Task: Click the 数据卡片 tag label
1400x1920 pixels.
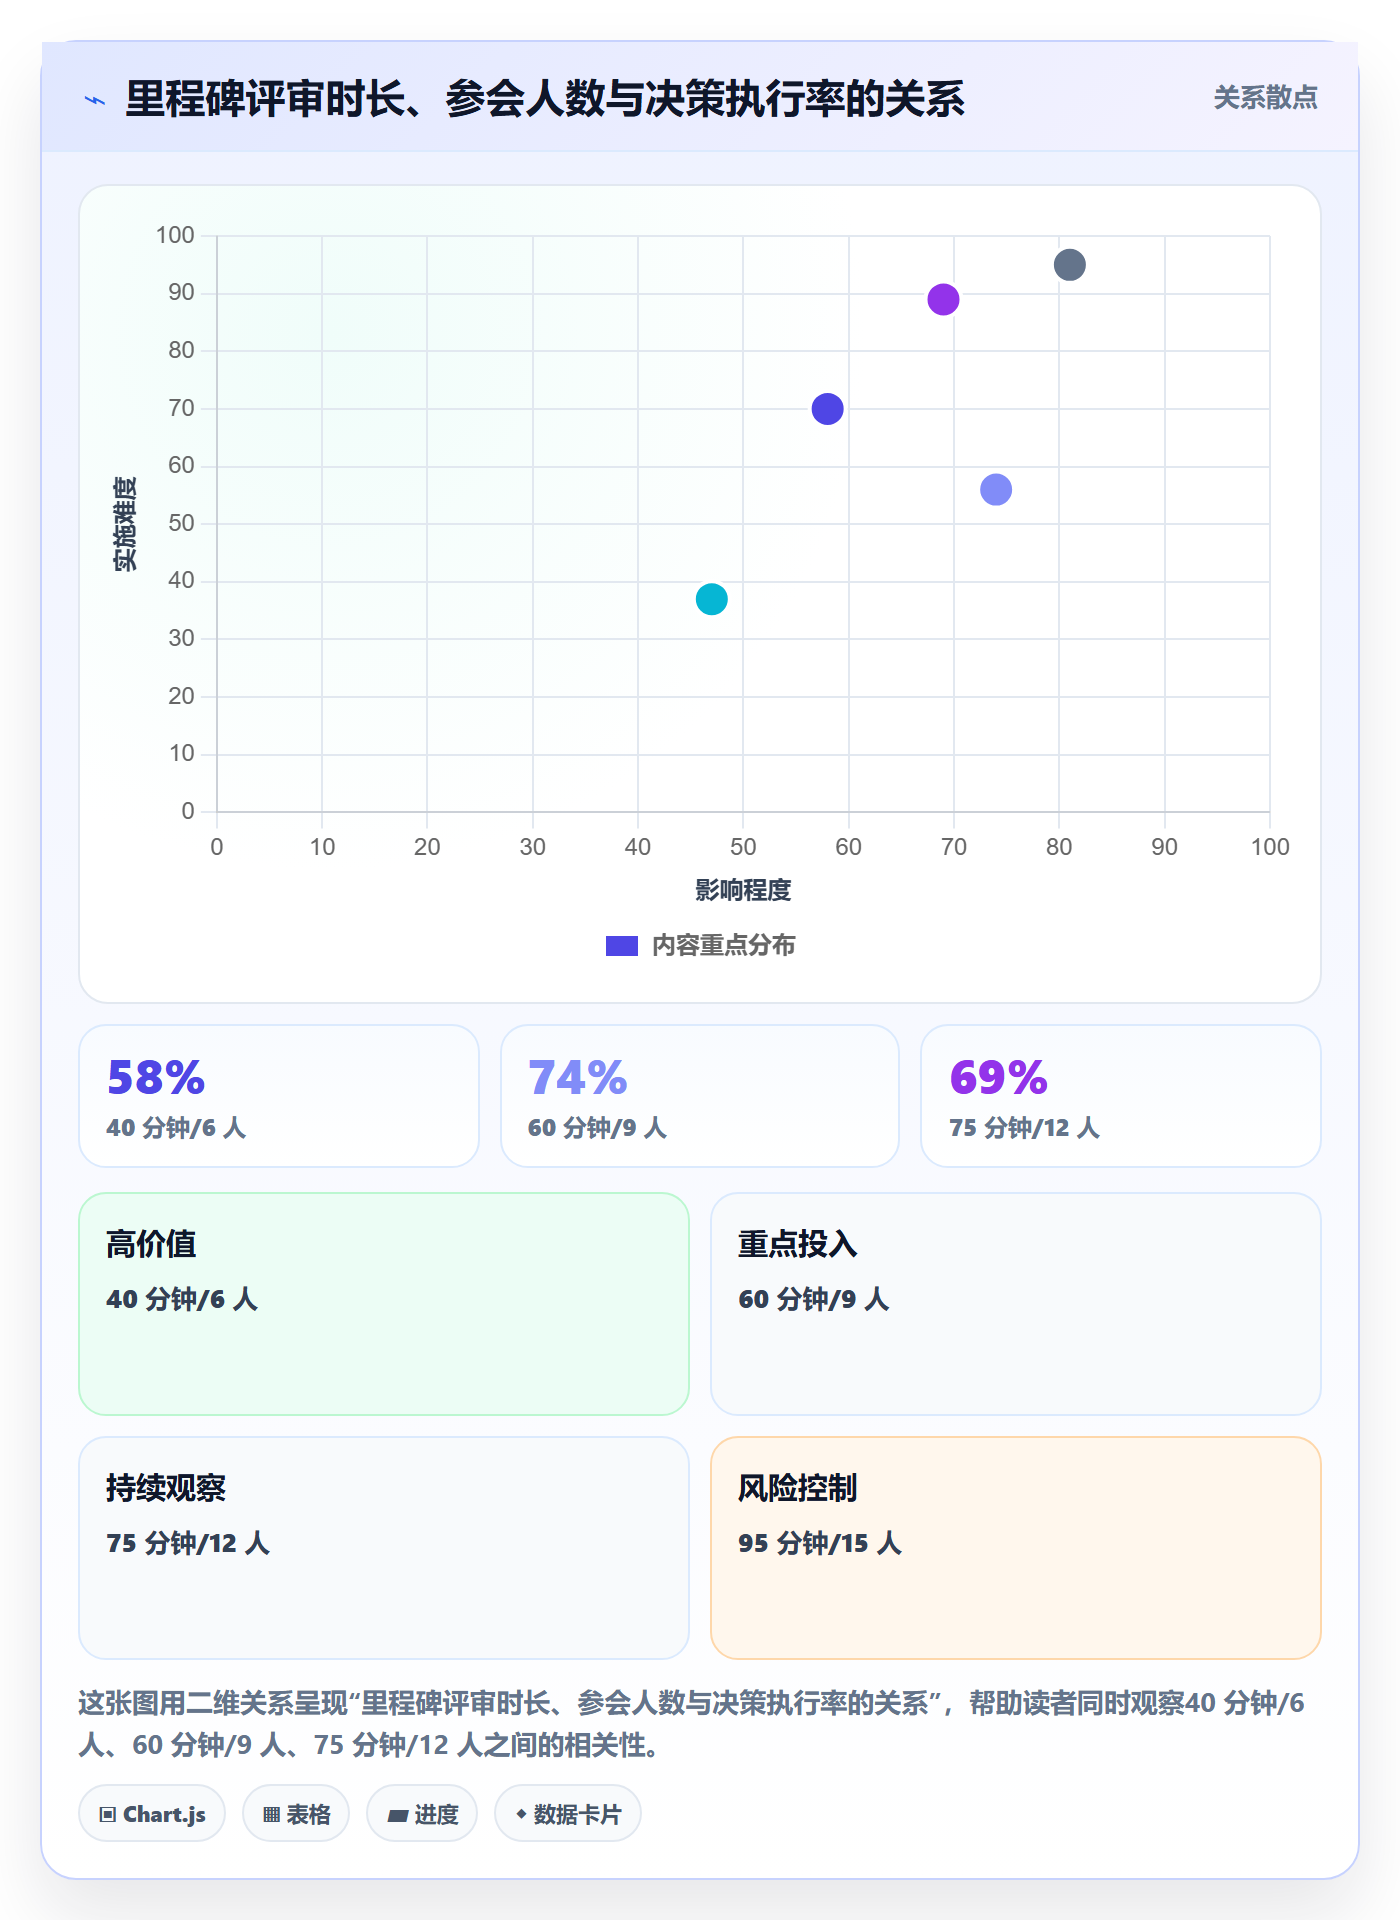Action: [x=577, y=1815]
